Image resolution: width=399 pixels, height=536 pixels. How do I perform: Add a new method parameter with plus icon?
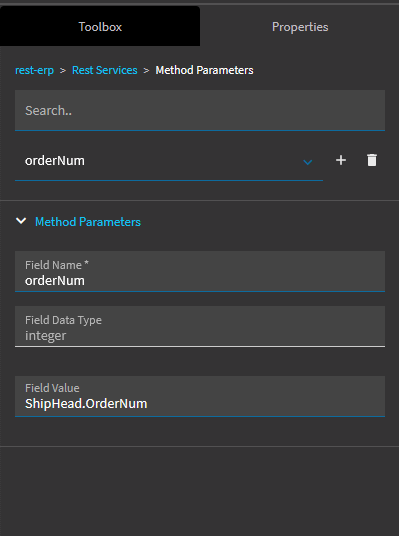point(341,160)
